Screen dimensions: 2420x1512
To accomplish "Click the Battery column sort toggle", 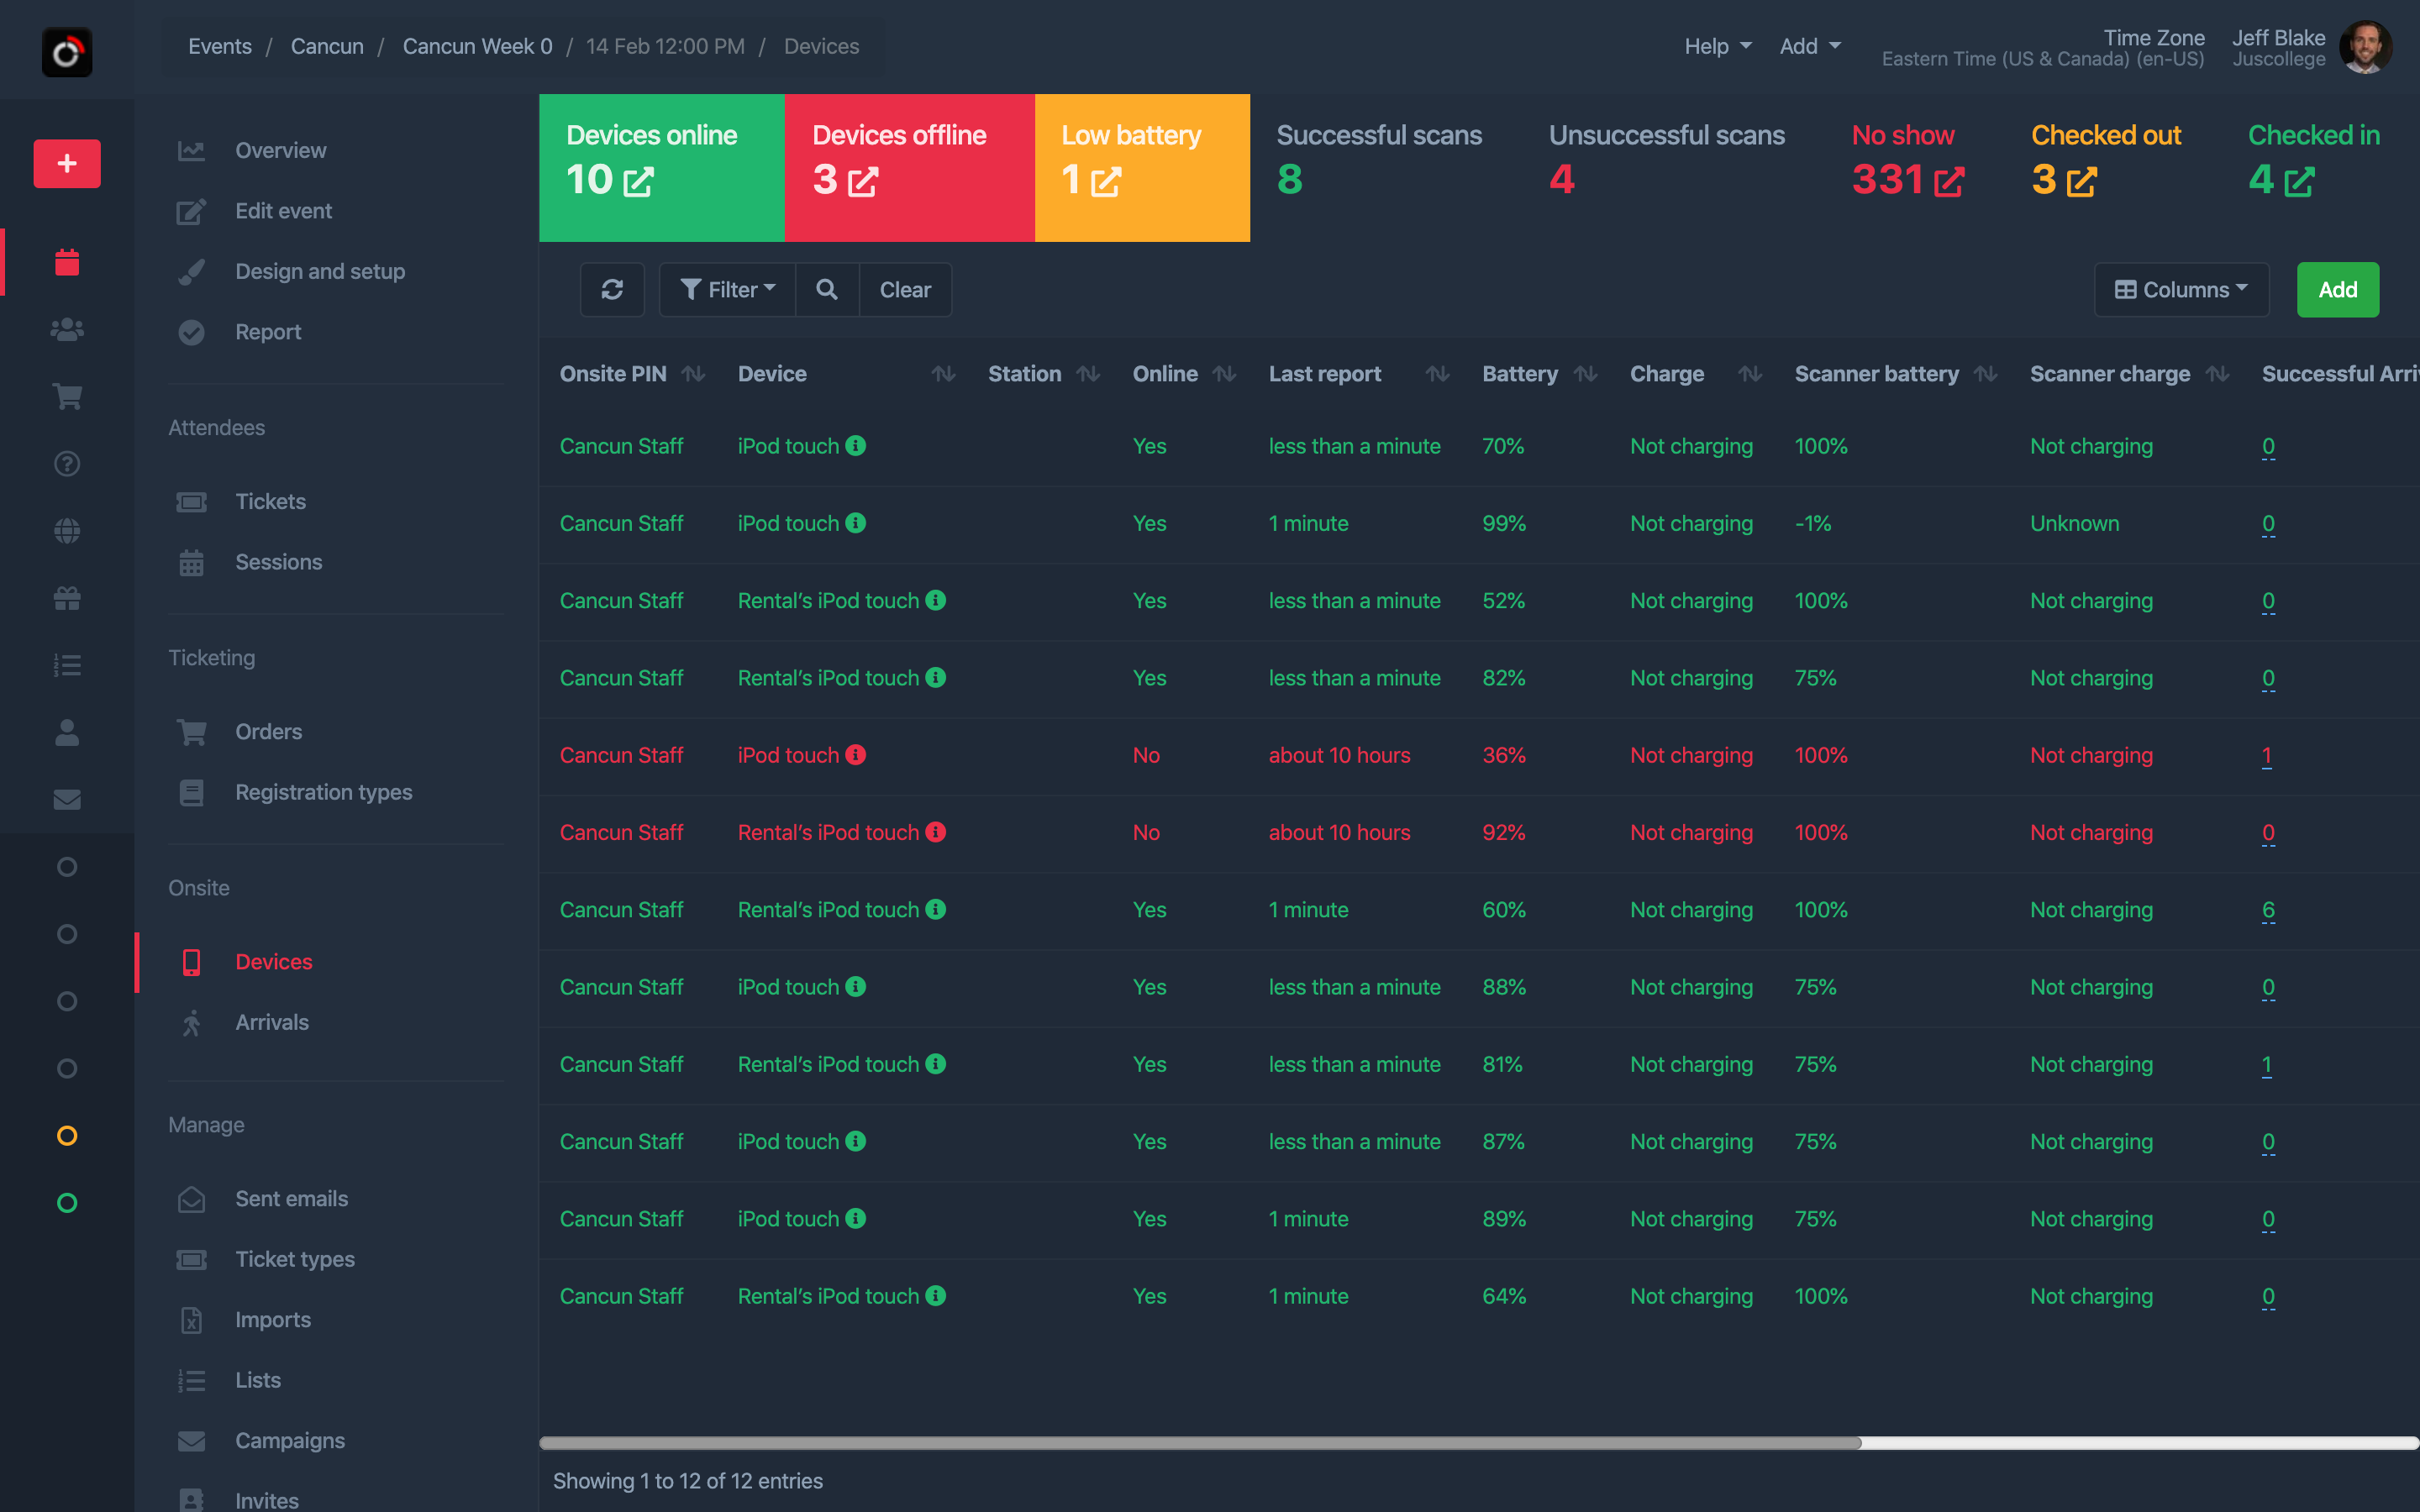I will [x=1586, y=373].
